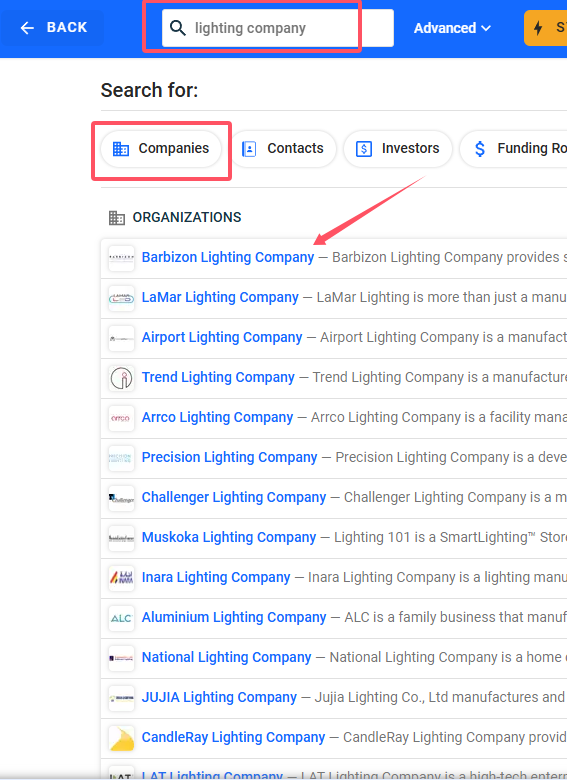Click the ALC Aluminium Lighting logo
The height and width of the screenshot is (780, 567).
pos(121,618)
